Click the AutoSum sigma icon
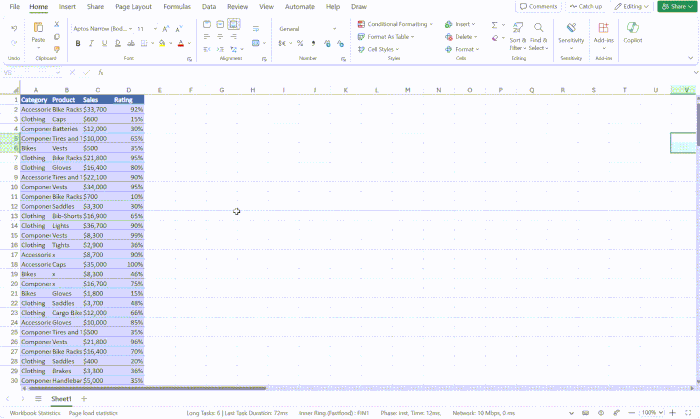Screen dimensions: 700x419 [x=494, y=25]
